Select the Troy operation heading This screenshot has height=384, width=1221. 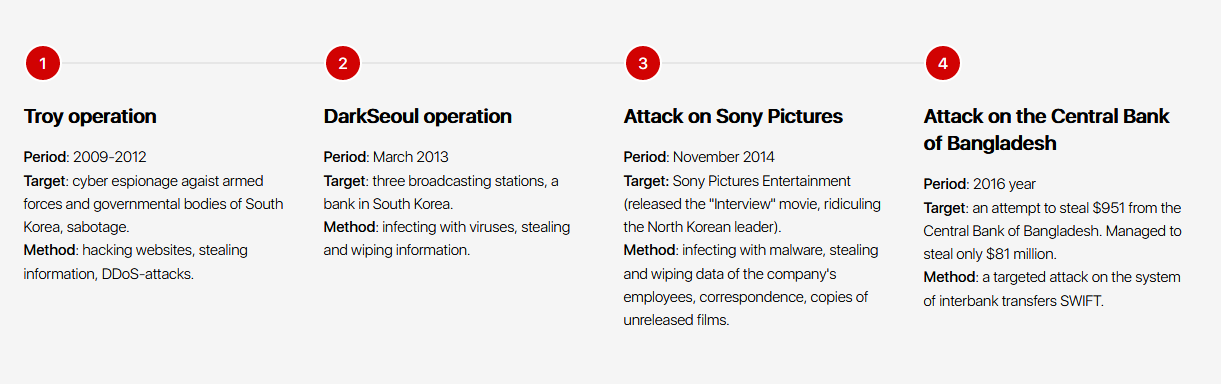point(90,116)
